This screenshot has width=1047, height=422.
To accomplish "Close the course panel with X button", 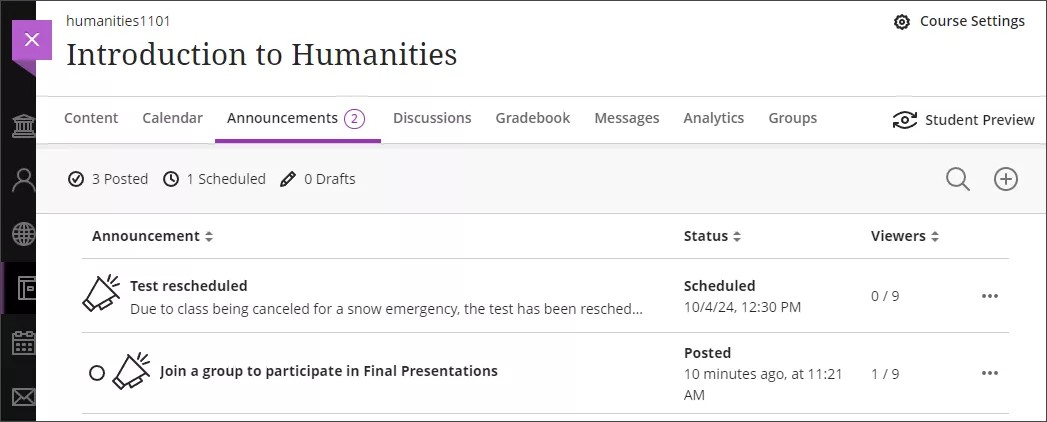I will pyautogui.click(x=32, y=40).
